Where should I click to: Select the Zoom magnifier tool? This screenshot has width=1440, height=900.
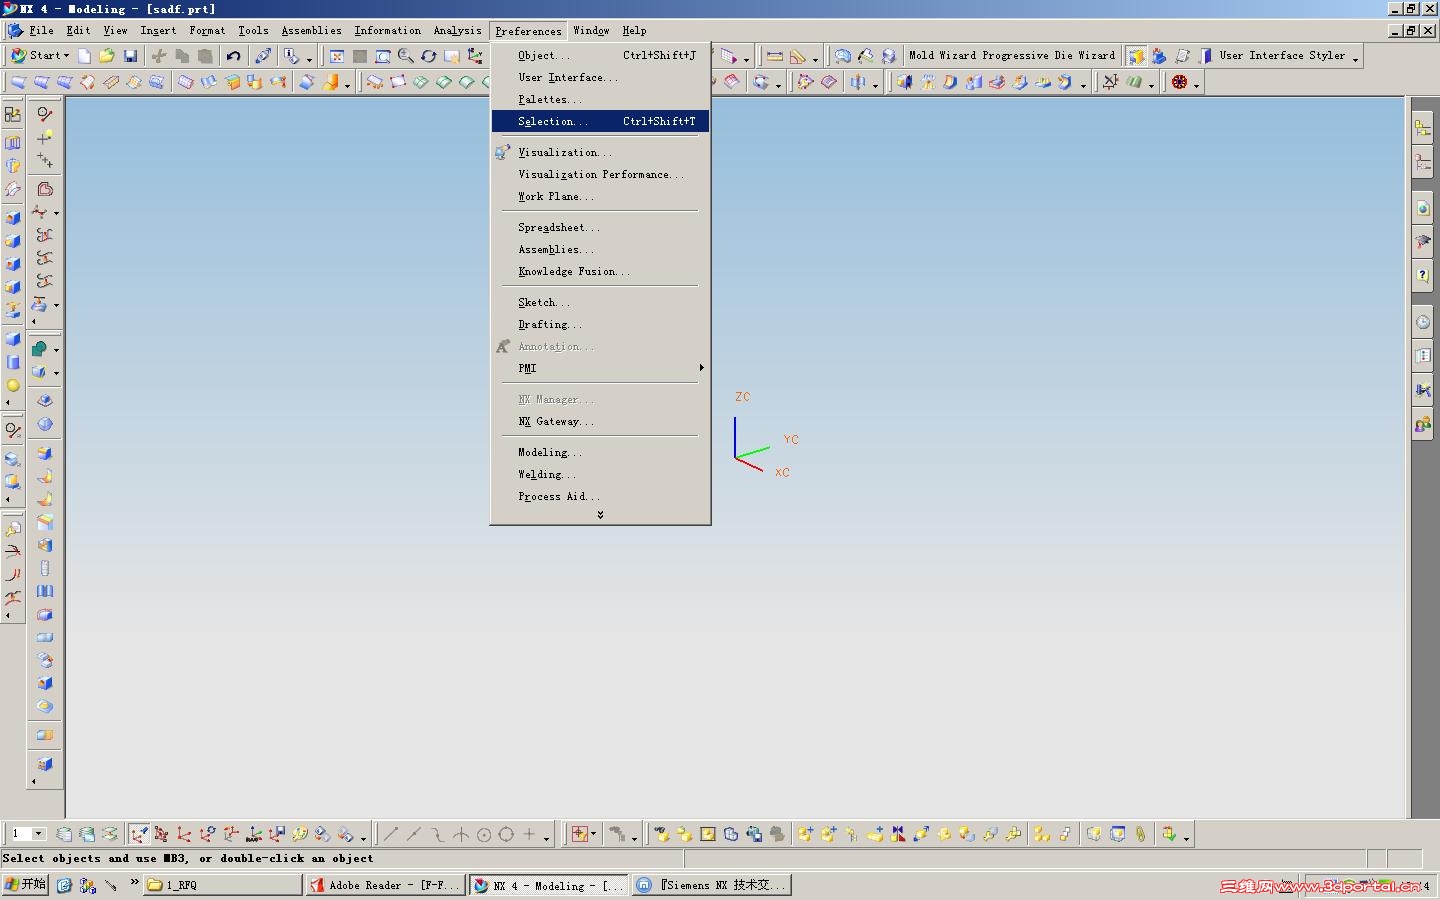pyautogui.click(x=405, y=56)
